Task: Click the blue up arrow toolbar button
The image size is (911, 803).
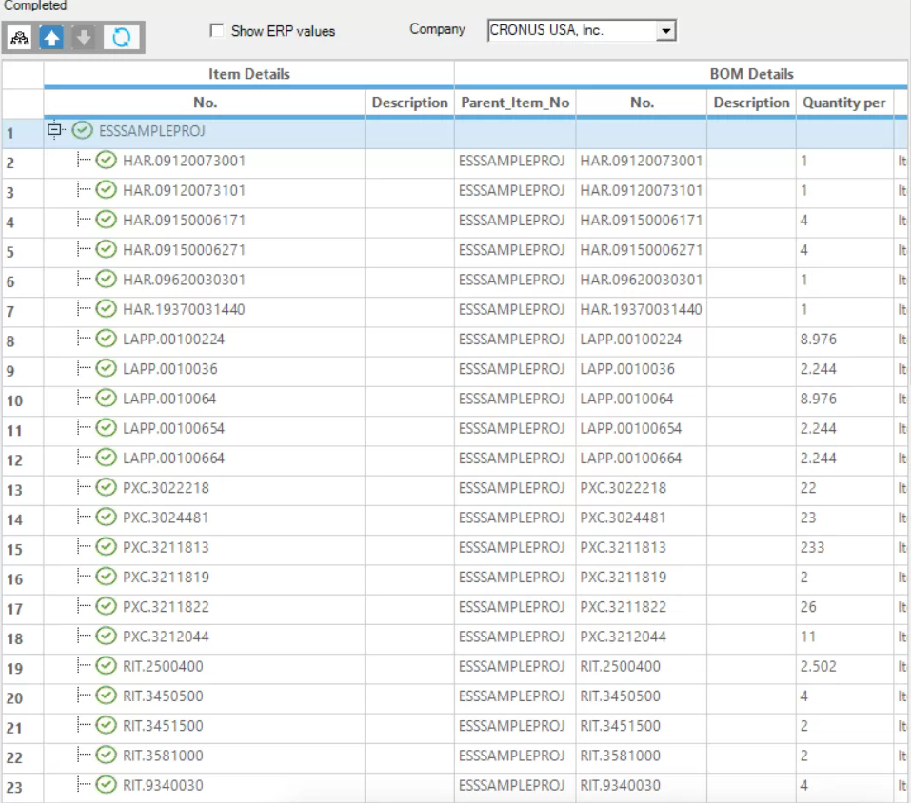Action: pos(52,37)
